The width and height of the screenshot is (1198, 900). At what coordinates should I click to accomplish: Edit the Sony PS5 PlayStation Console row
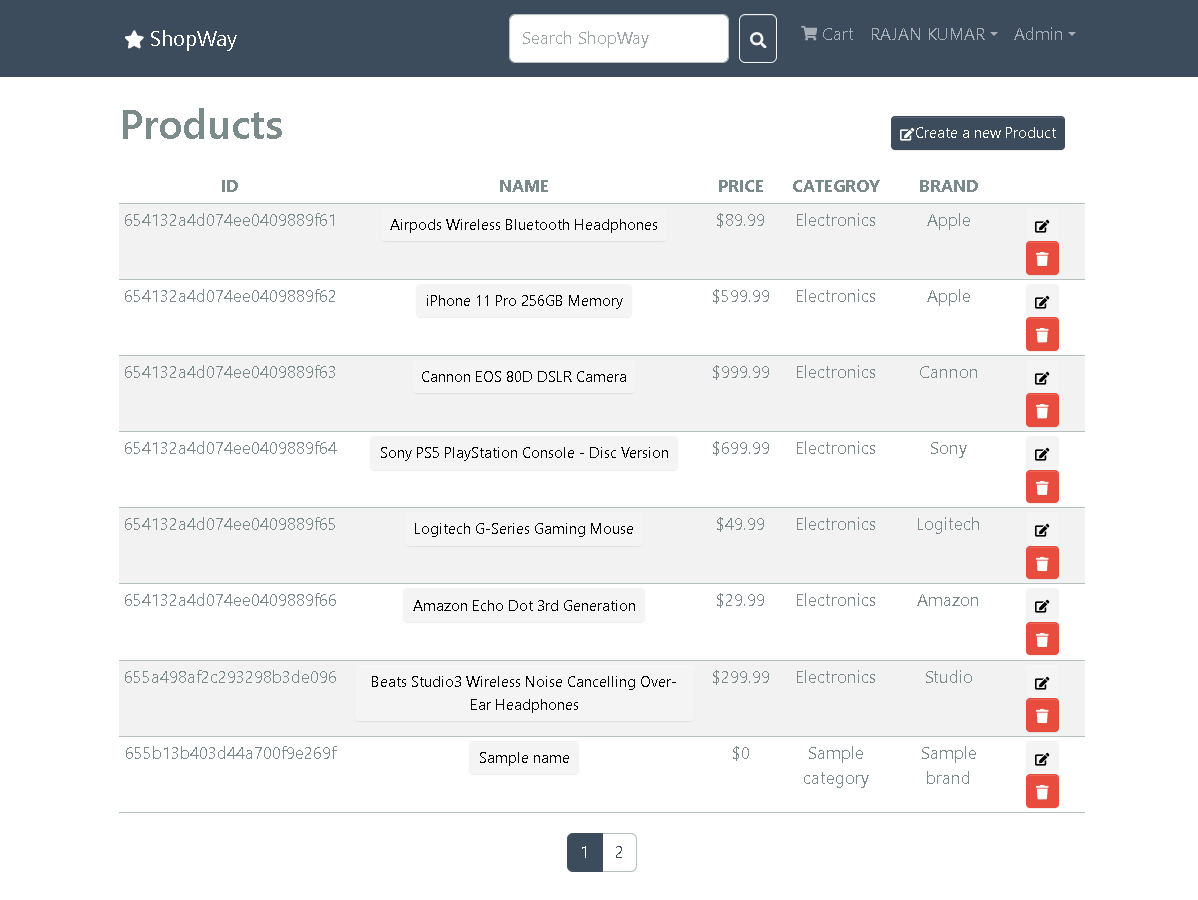tap(1041, 454)
